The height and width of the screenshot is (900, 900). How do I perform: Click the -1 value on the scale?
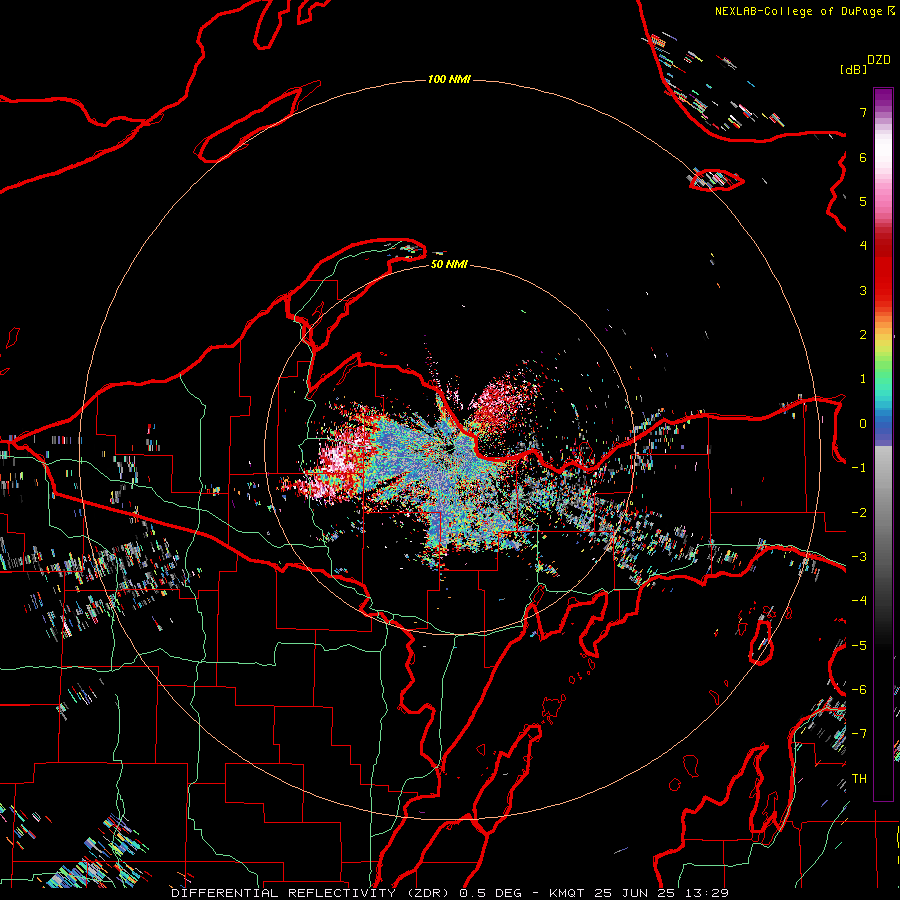[859, 468]
